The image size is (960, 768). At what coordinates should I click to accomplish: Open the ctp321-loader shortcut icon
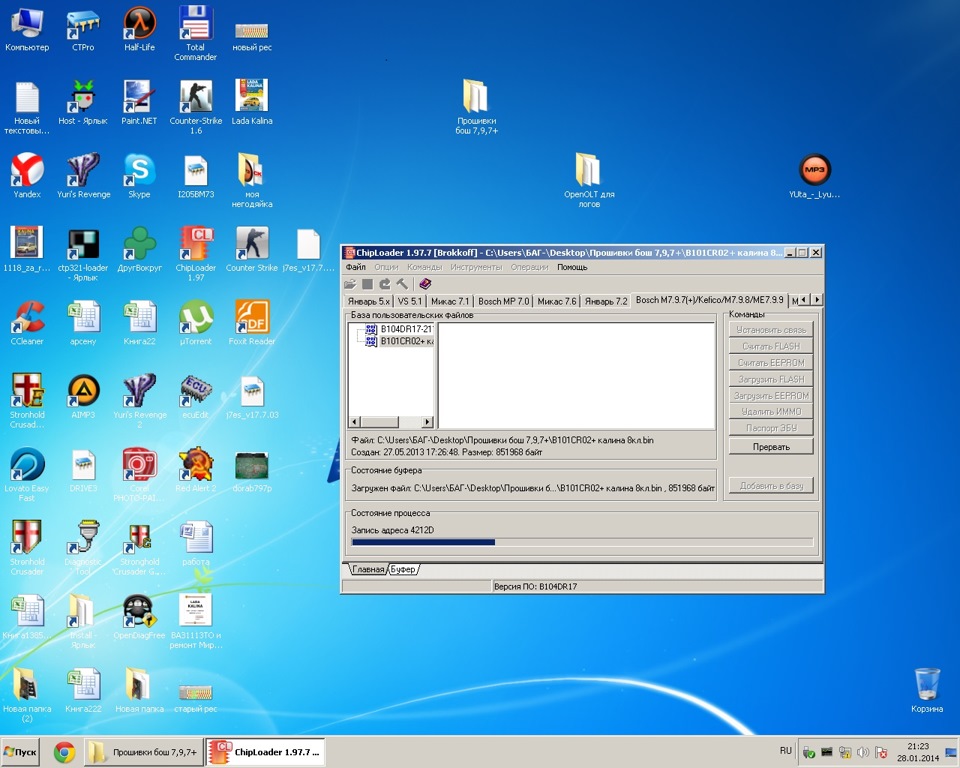83,253
